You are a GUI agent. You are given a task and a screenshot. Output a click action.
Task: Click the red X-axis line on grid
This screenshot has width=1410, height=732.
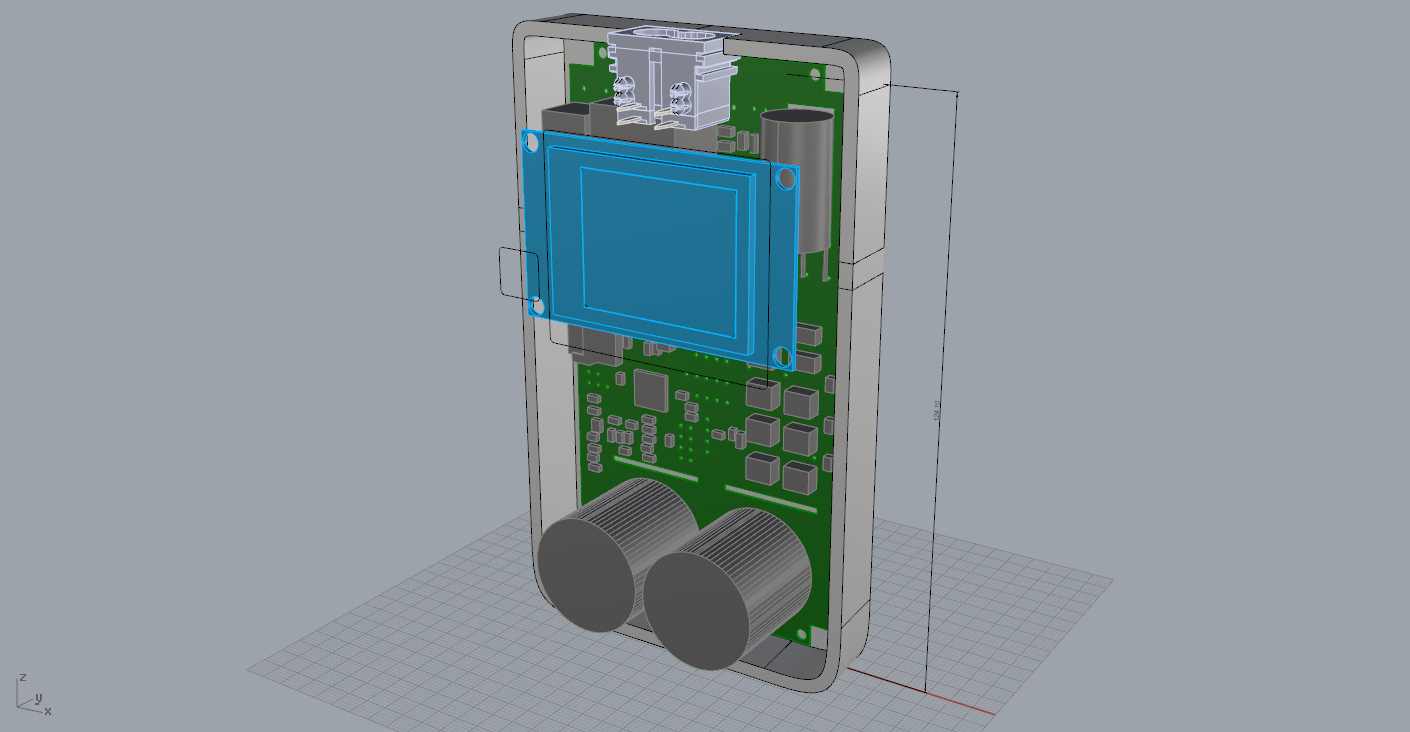pos(930,693)
